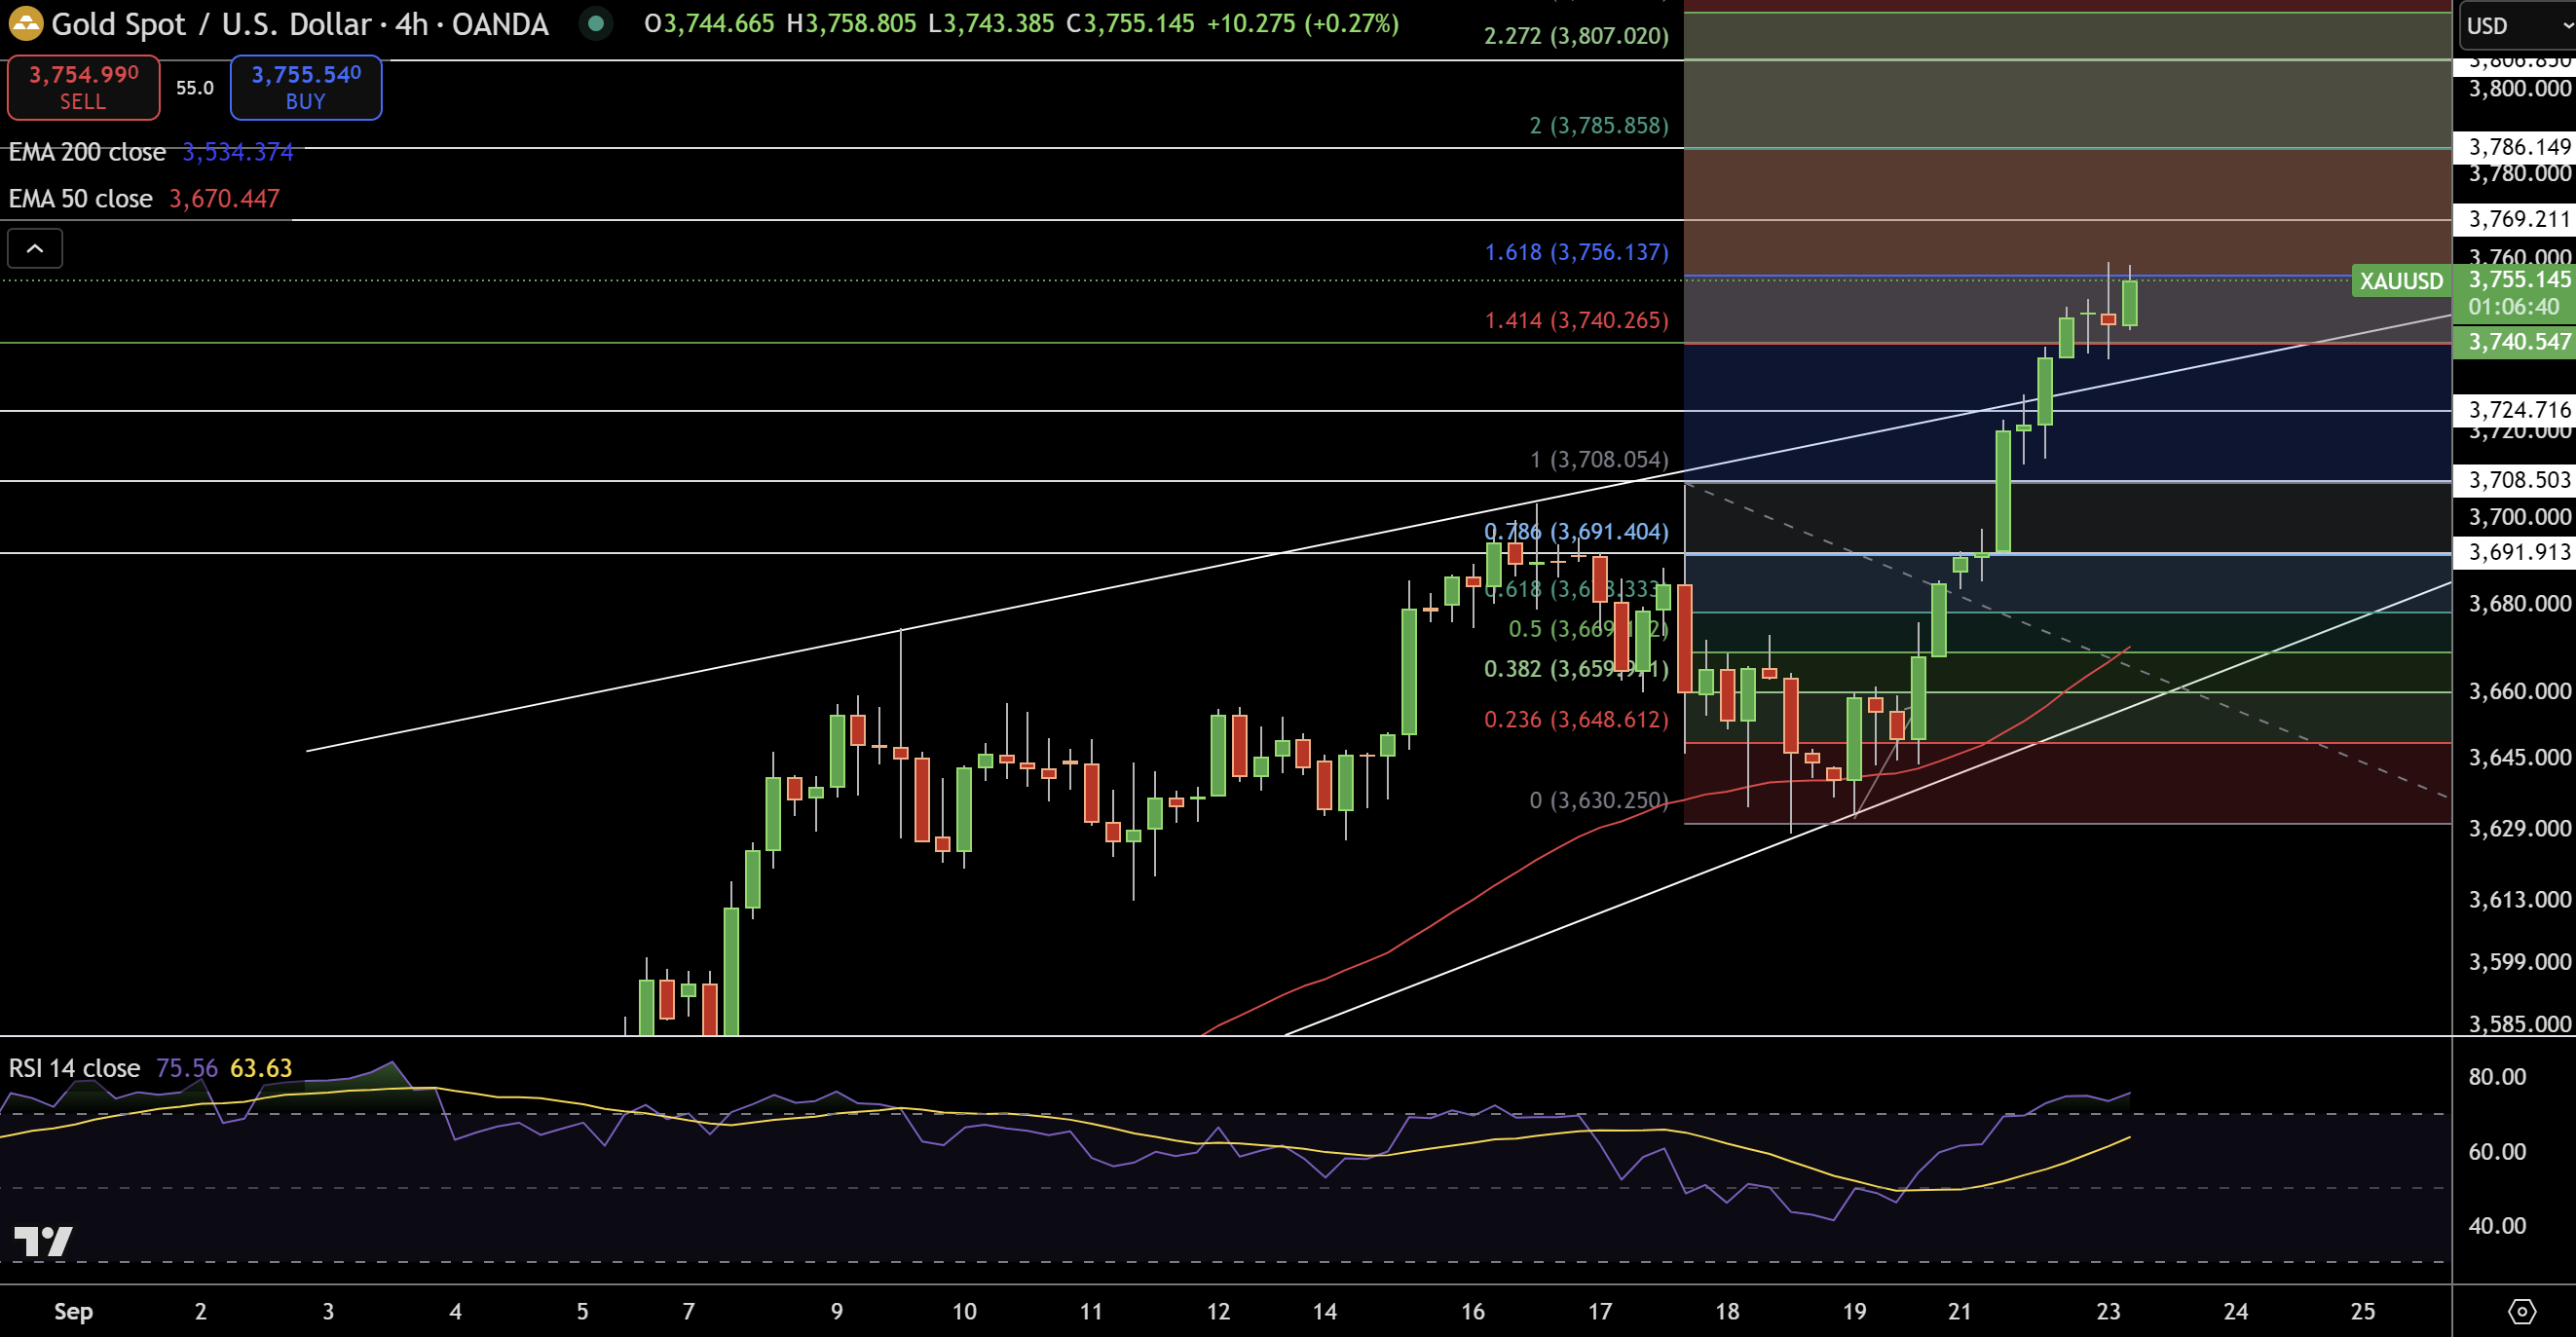The image size is (2576, 1337).
Task: Click the 0.382 Fibonacci level label
Action: (x=1575, y=669)
